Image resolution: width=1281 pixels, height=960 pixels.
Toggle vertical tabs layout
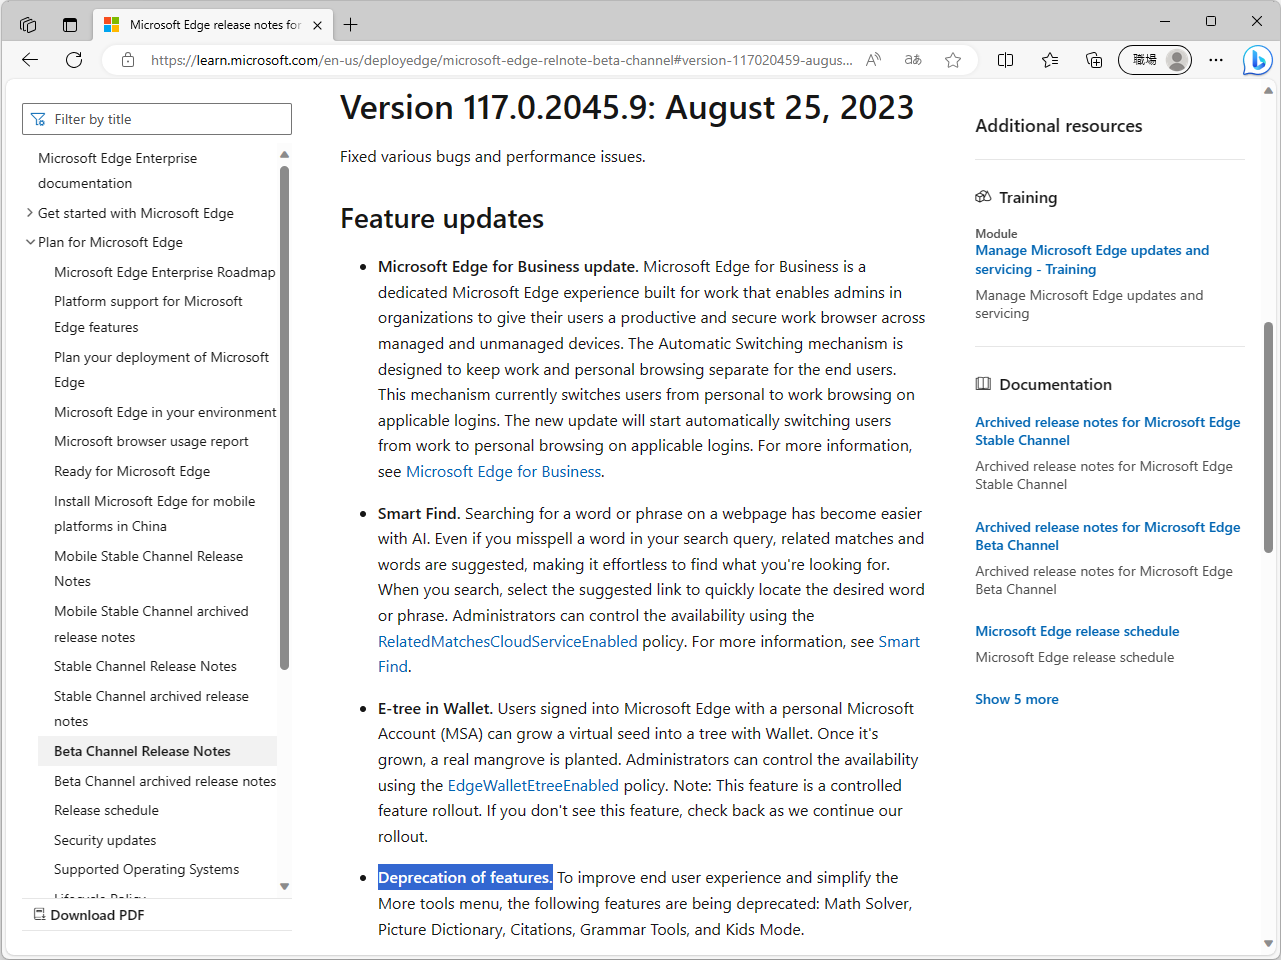click(x=69, y=22)
